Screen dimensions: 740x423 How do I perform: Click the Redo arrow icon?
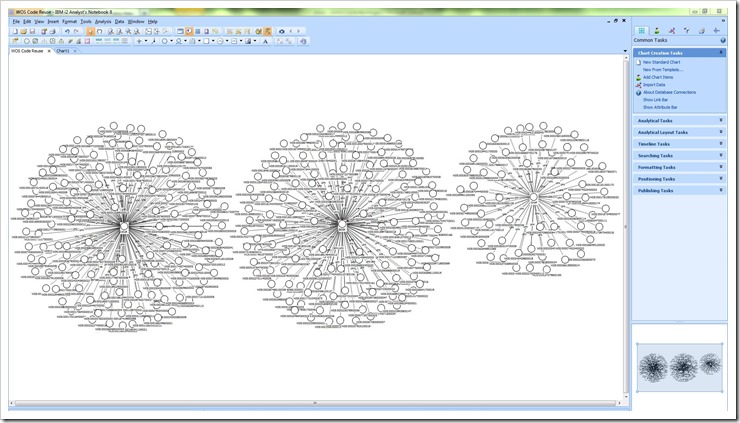(x=76, y=32)
